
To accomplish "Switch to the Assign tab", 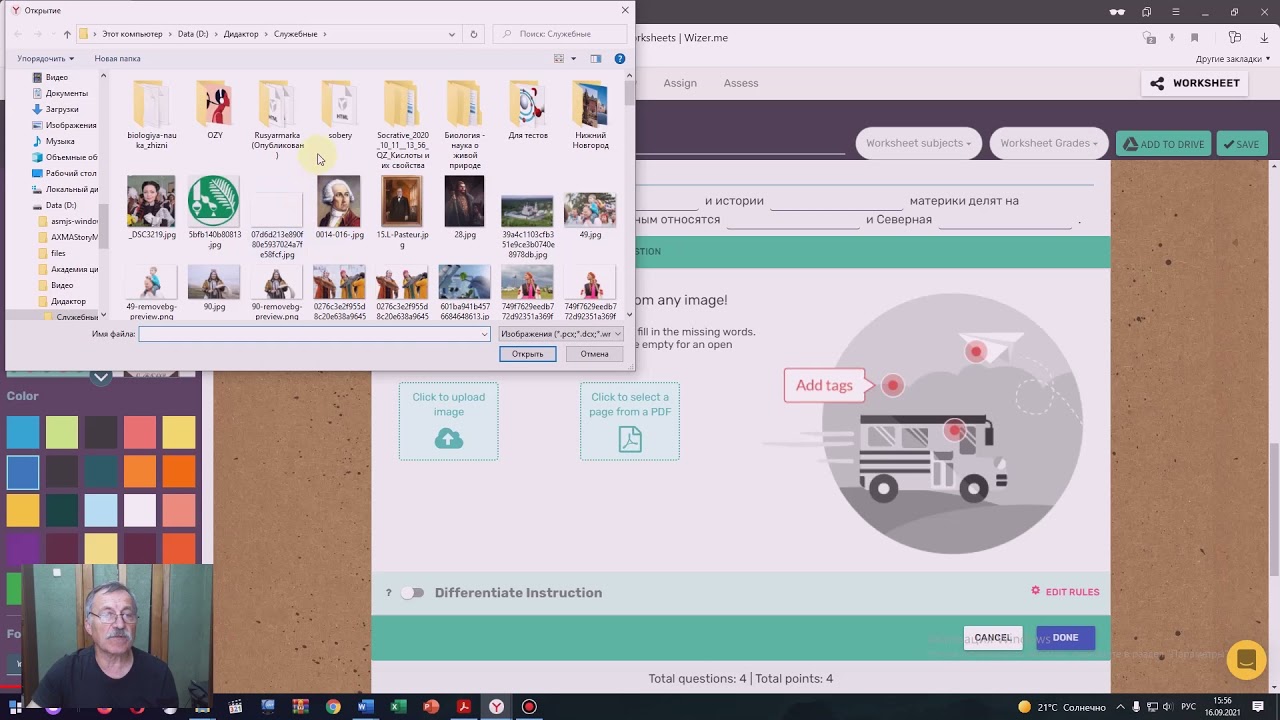I will click(680, 83).
